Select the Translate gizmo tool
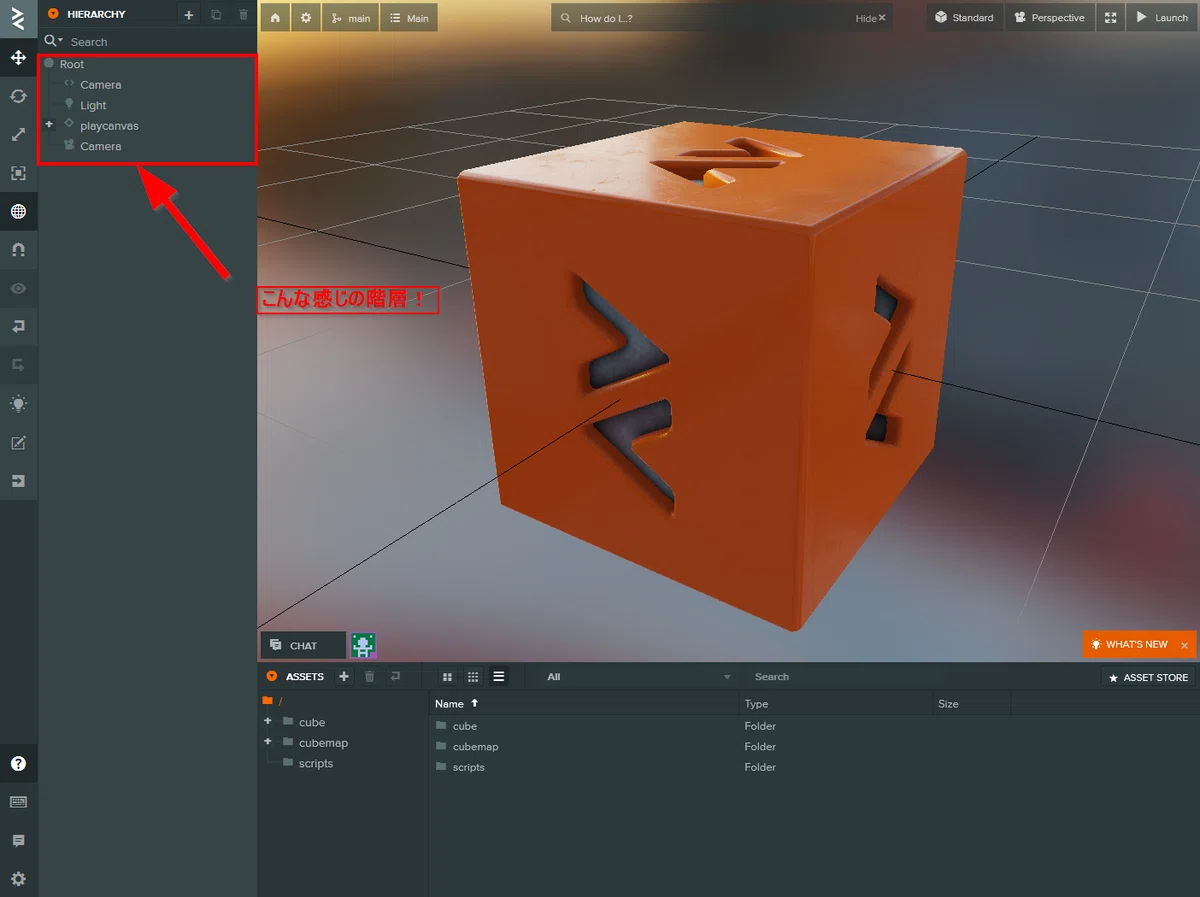The height and width of the screenshot is (897, 1200). pos(18,57)
